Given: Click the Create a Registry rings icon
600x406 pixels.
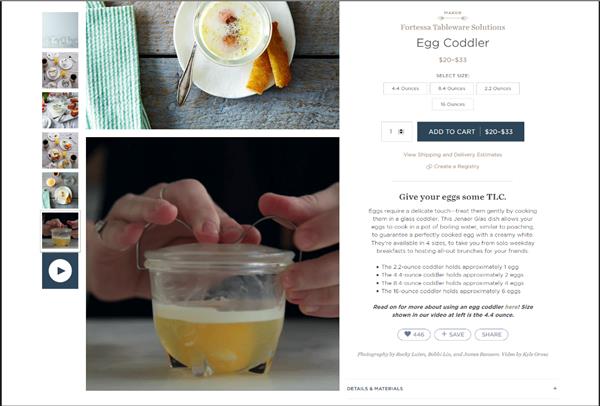Looking at the screenshot, I should coord(429,166).
